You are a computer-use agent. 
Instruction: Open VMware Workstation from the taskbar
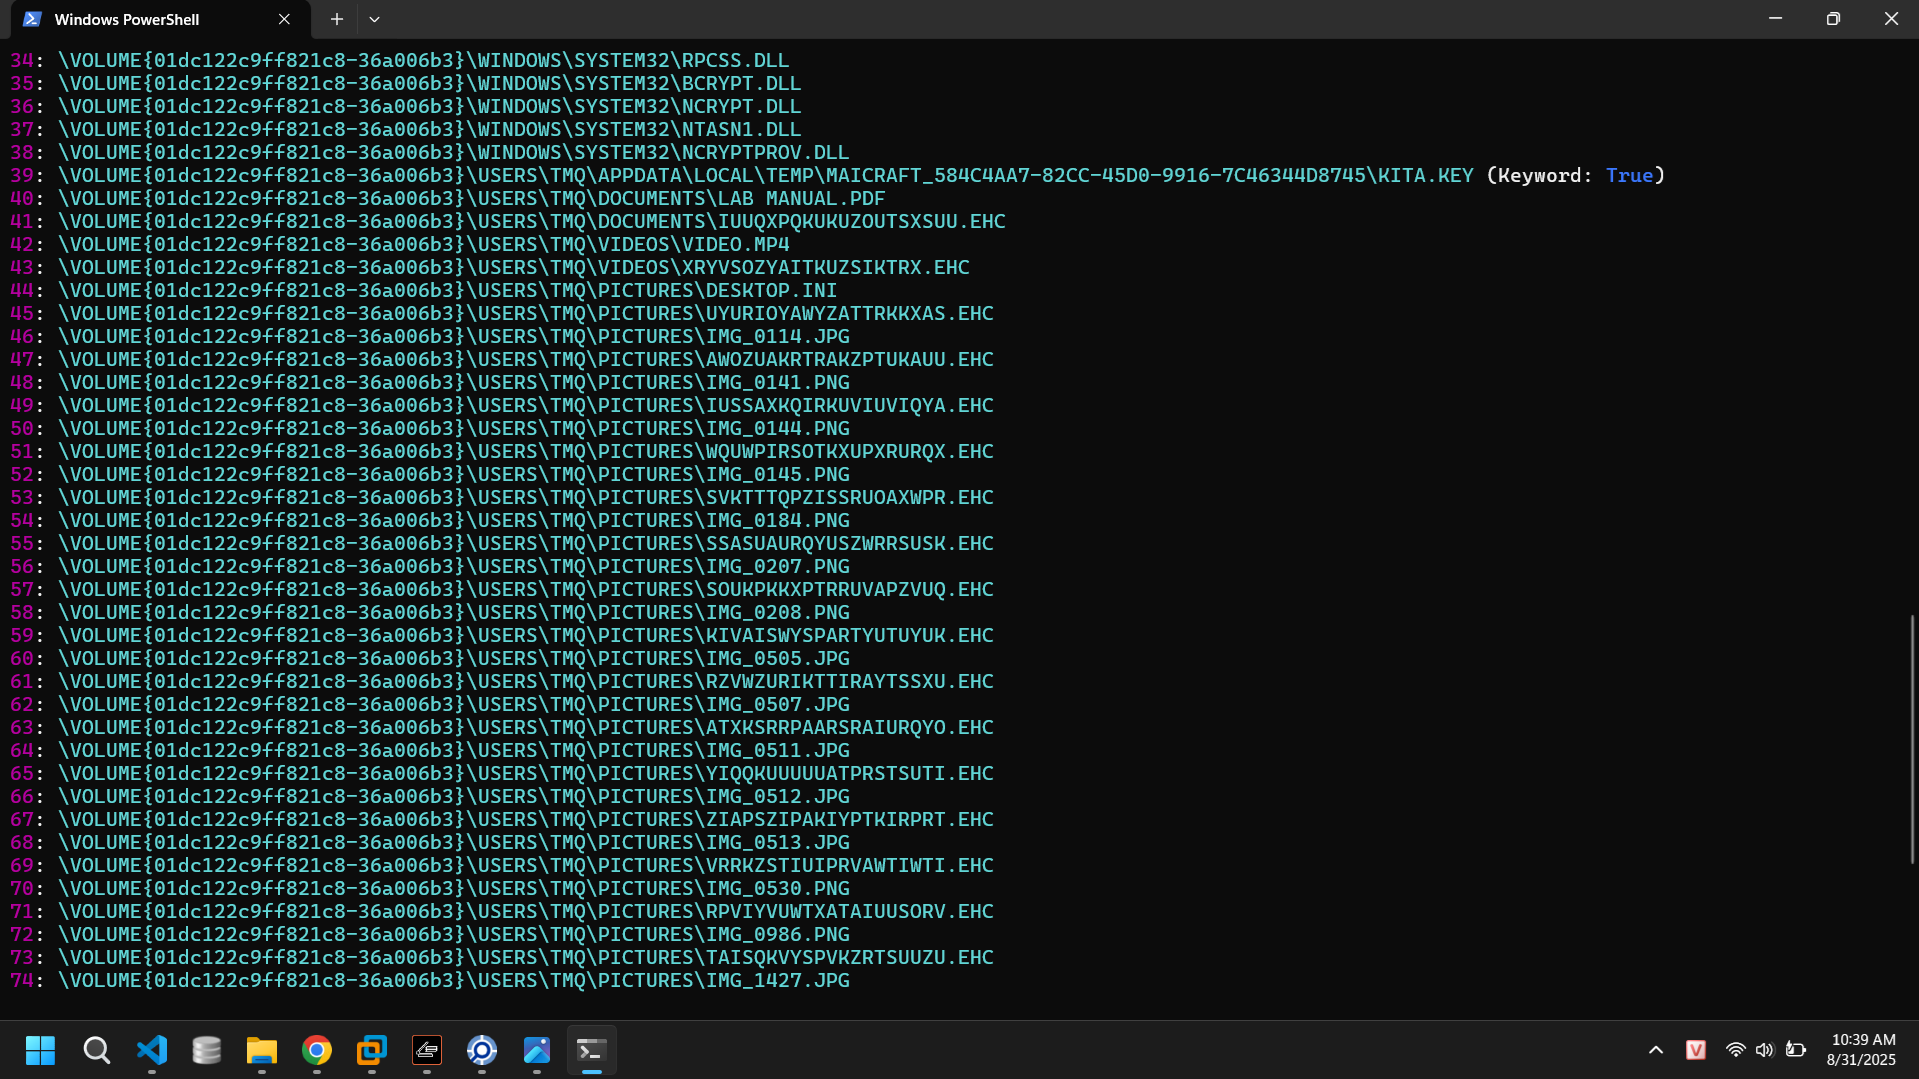372,1050
